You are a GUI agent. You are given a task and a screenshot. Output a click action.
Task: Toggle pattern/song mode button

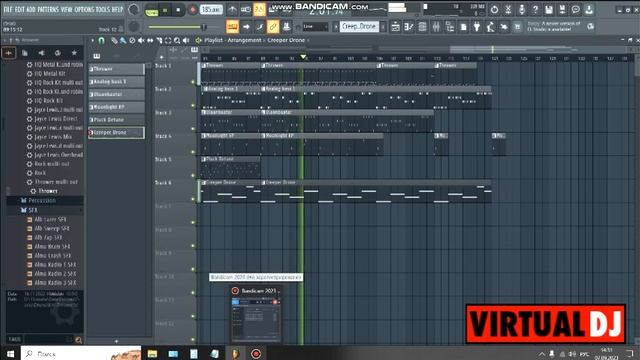[x=151, y=11]
